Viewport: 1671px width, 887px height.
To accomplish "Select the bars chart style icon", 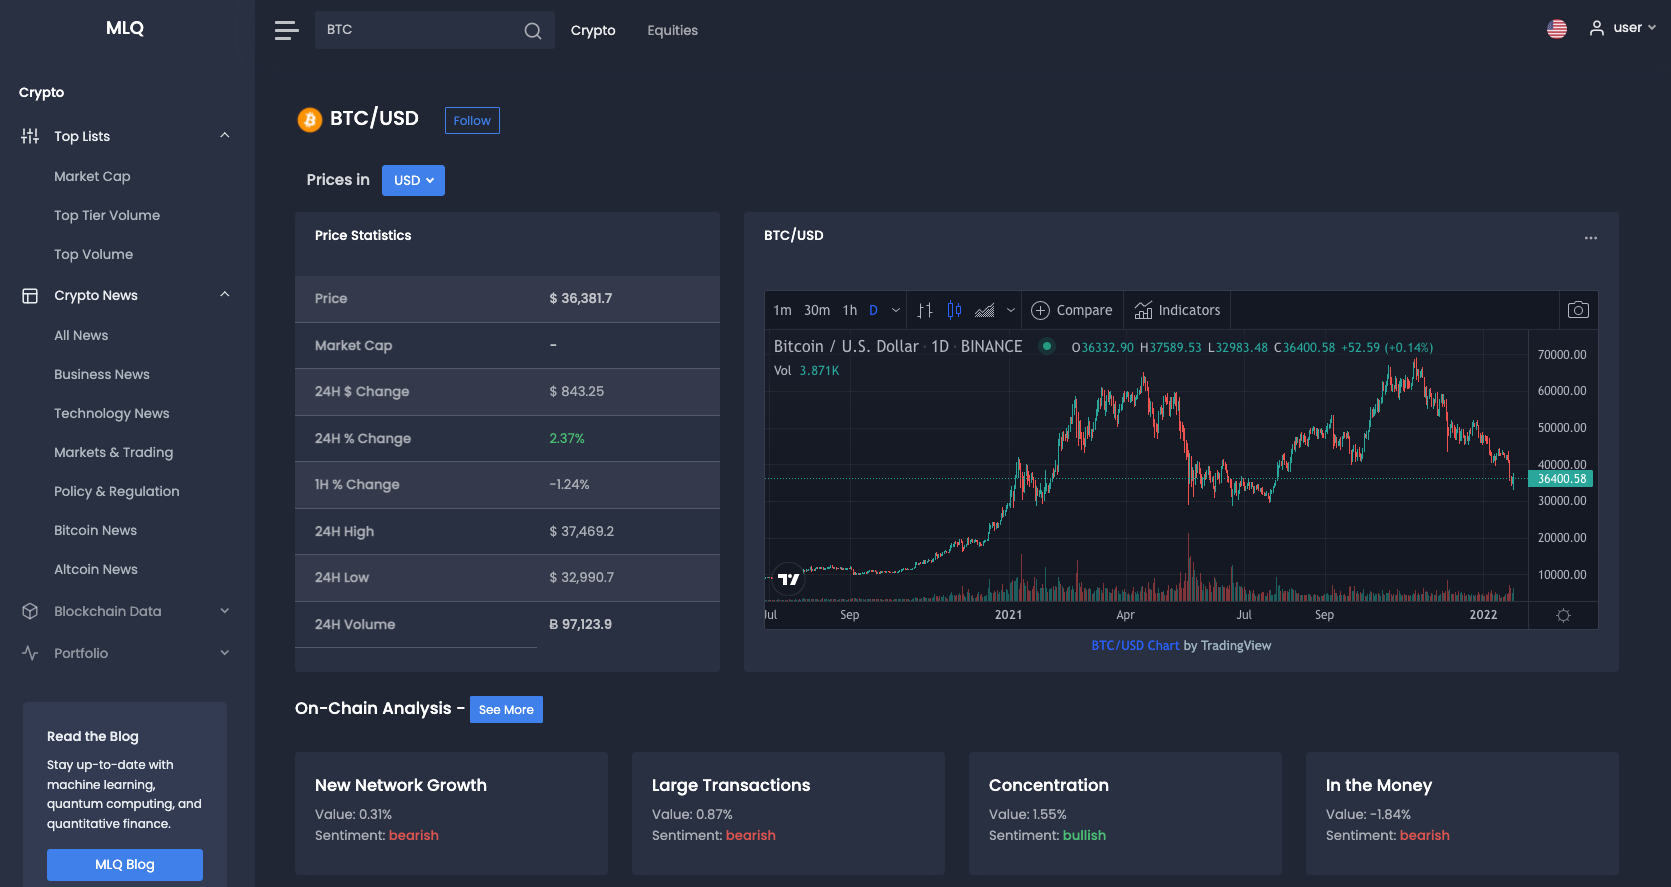I will 925,310.
